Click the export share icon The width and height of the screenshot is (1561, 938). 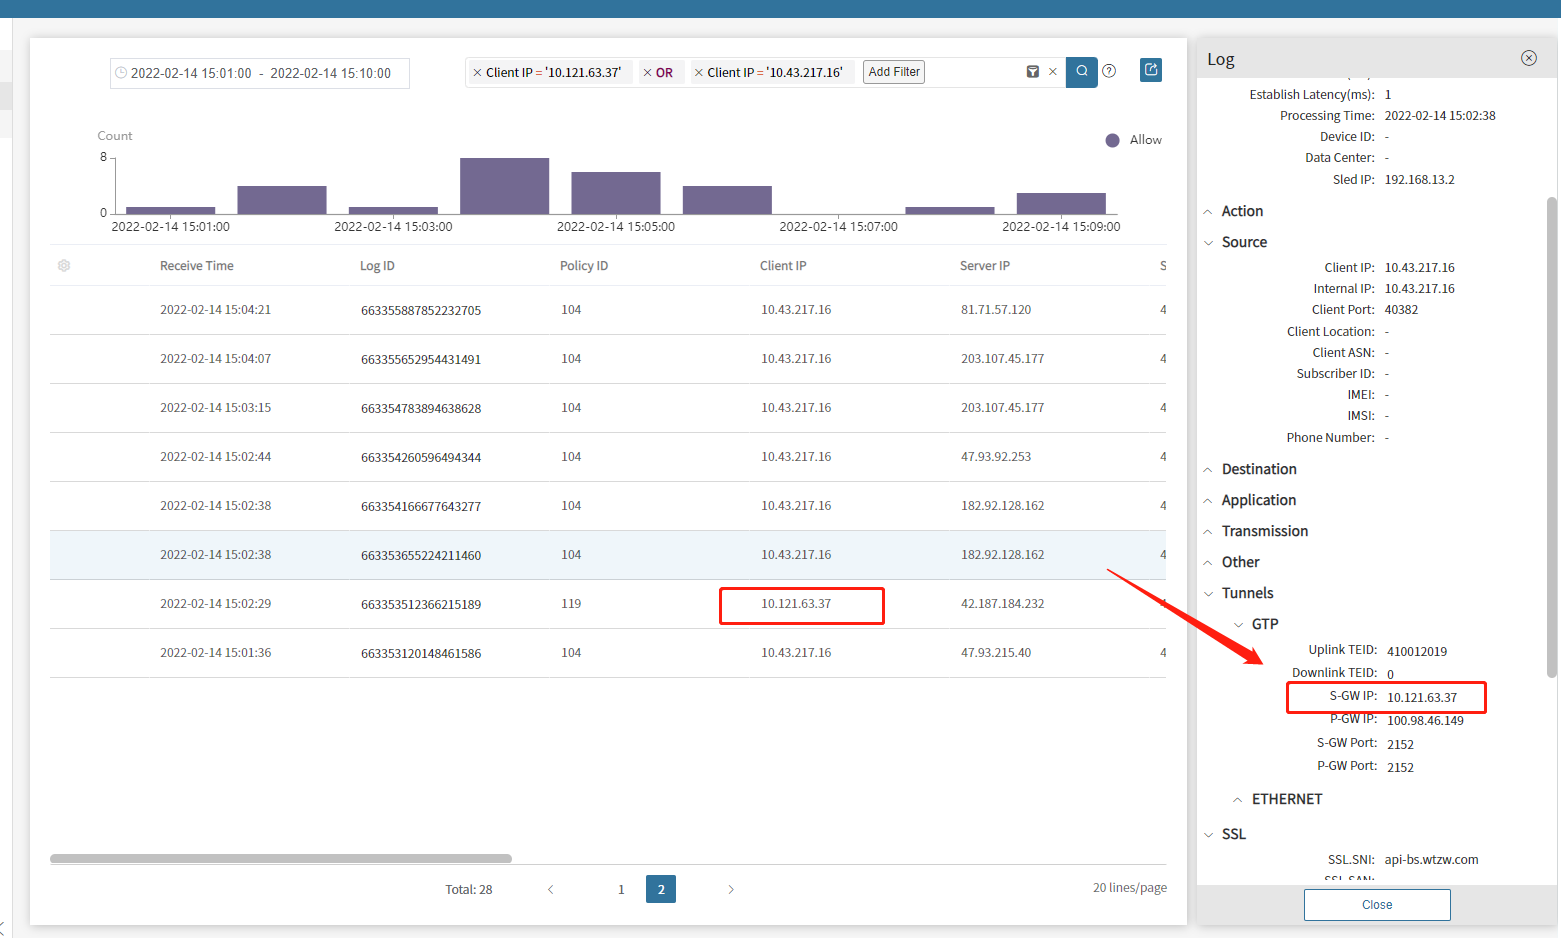[1151, 70]
